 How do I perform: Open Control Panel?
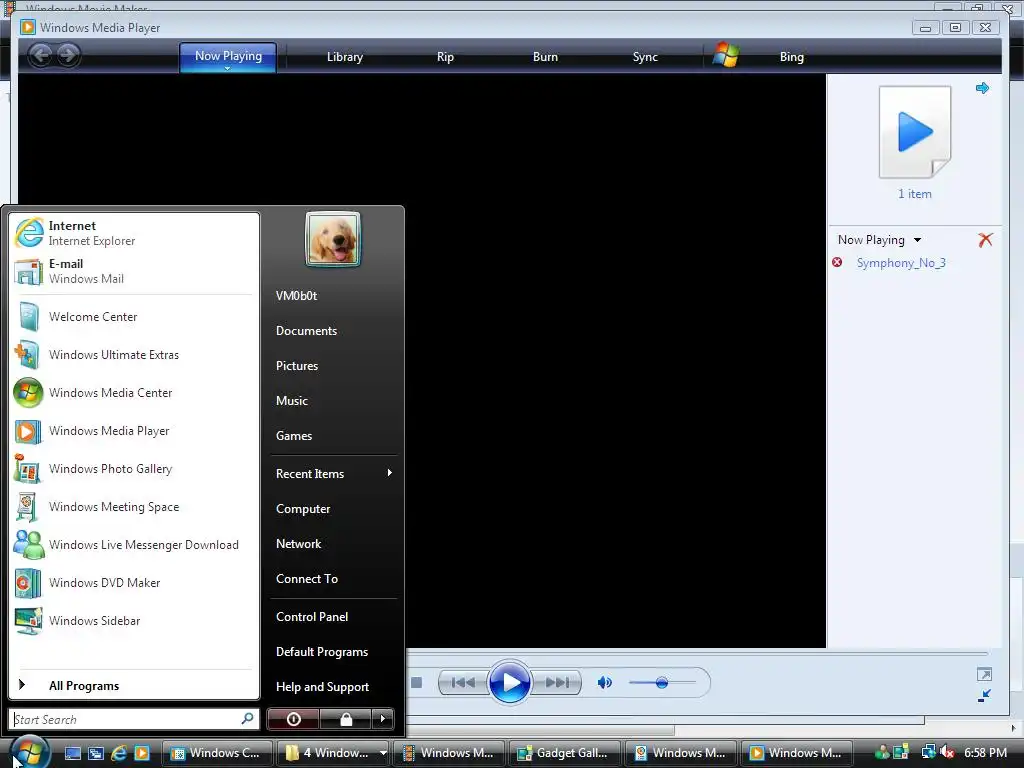tap(333, 616)
